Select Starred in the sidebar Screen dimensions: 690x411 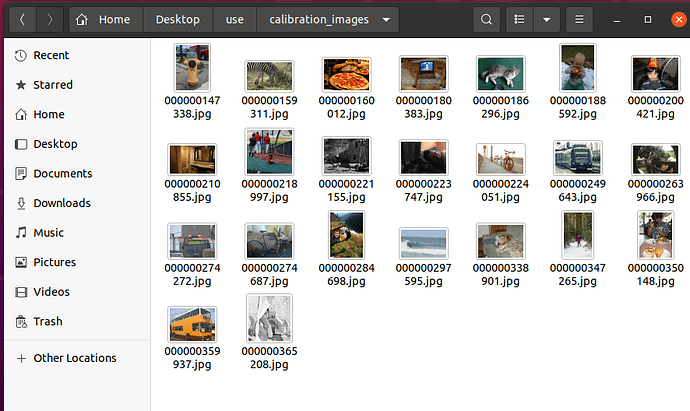coord(52,85)
